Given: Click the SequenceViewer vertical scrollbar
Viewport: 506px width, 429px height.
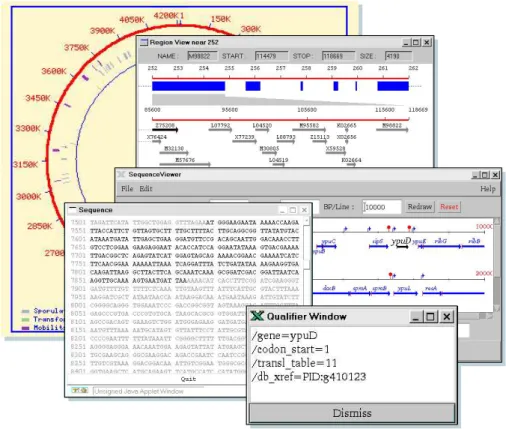Looking at the screenshot, I should (x=497, y=265).
